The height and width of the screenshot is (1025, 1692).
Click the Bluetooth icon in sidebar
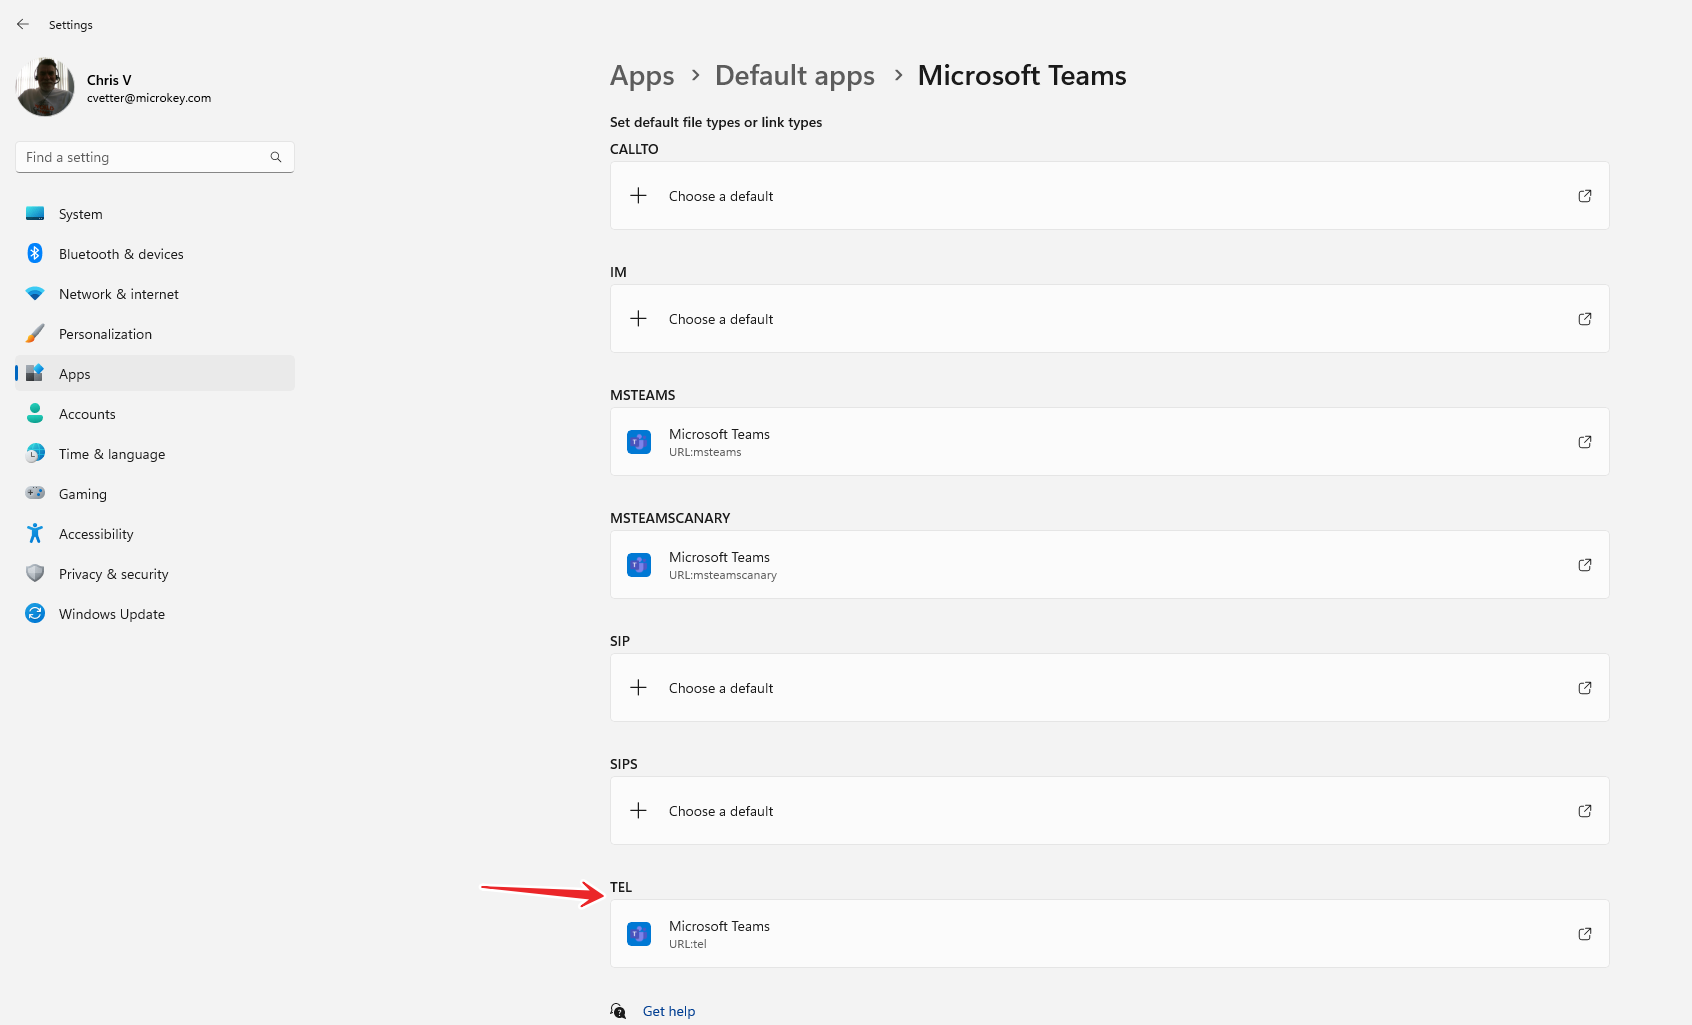[x=35, y=253]
